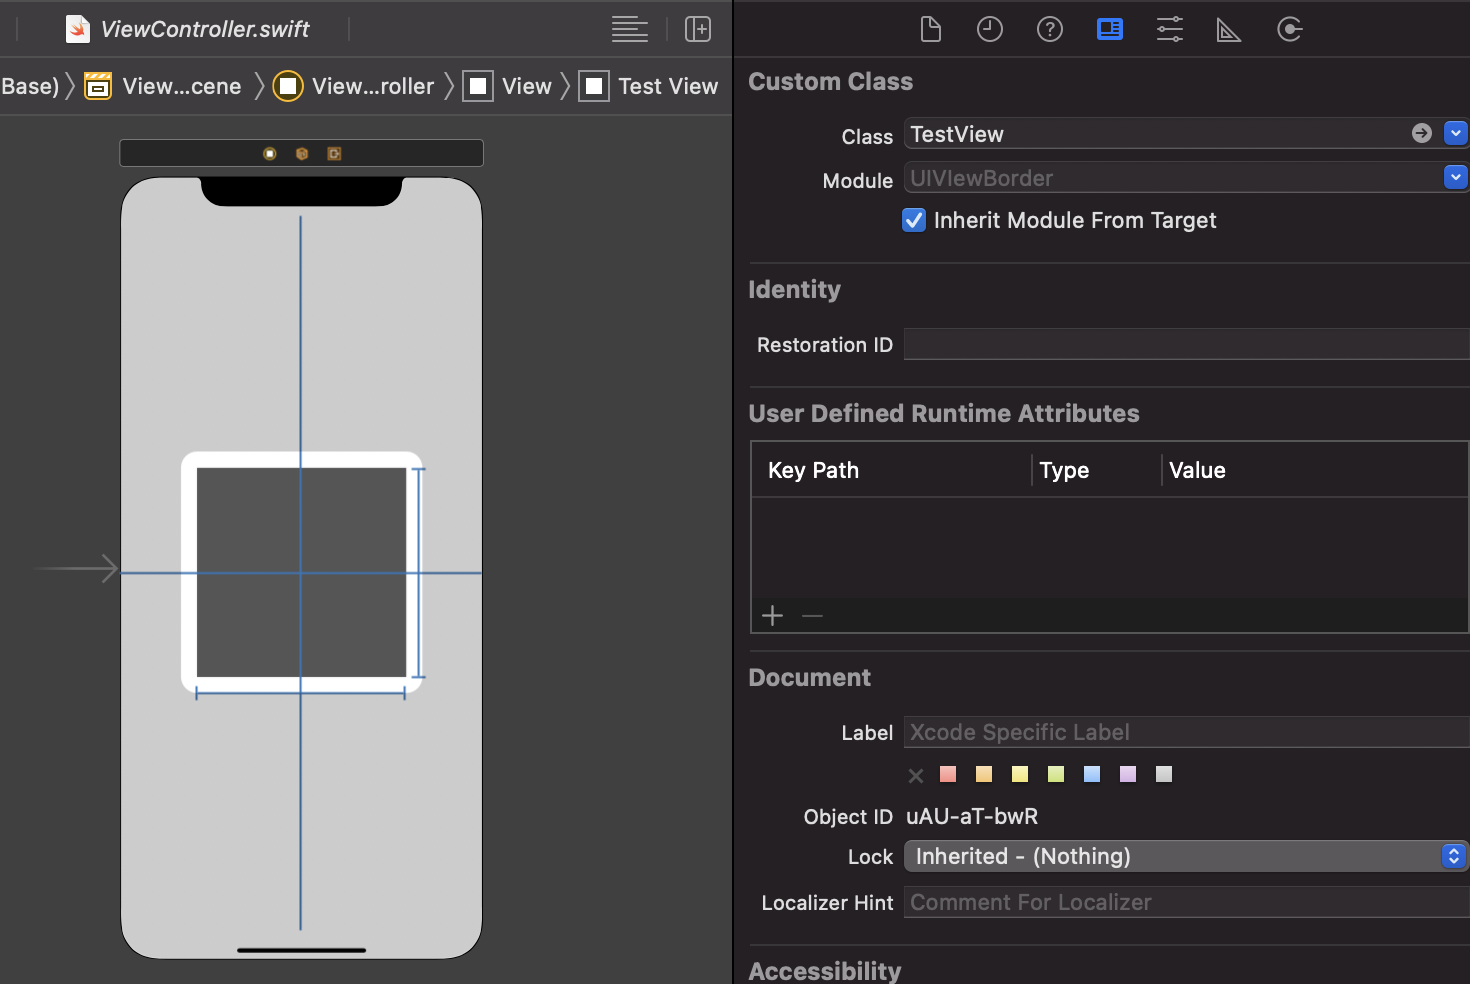The image size is (1470, 984).
Task: Click the Comment For Localizer field
Action: point(1186,902)
